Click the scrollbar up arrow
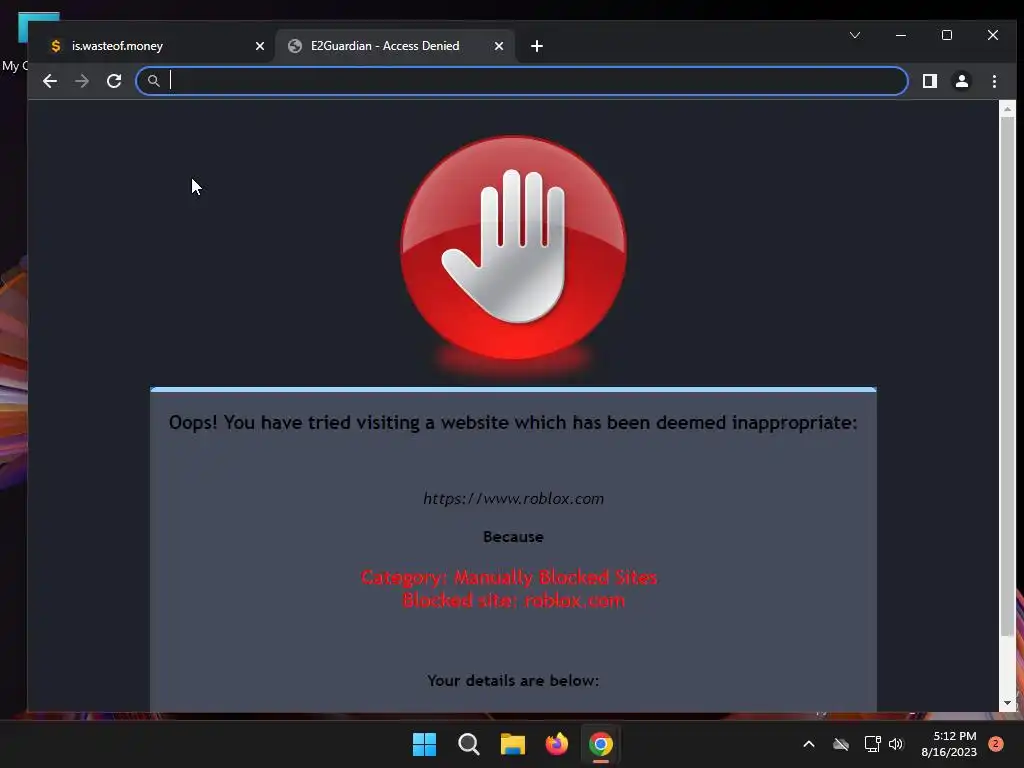This screenshot has width=1024, height=768. point(1007,109)
